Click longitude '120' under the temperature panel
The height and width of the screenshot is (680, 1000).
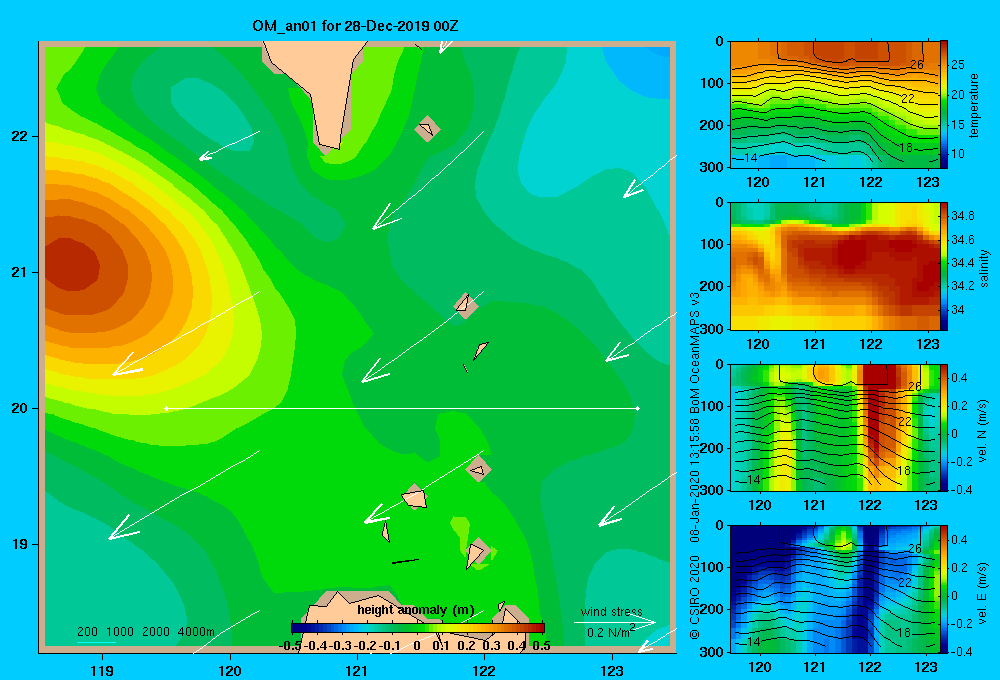[x=758, y=182]
